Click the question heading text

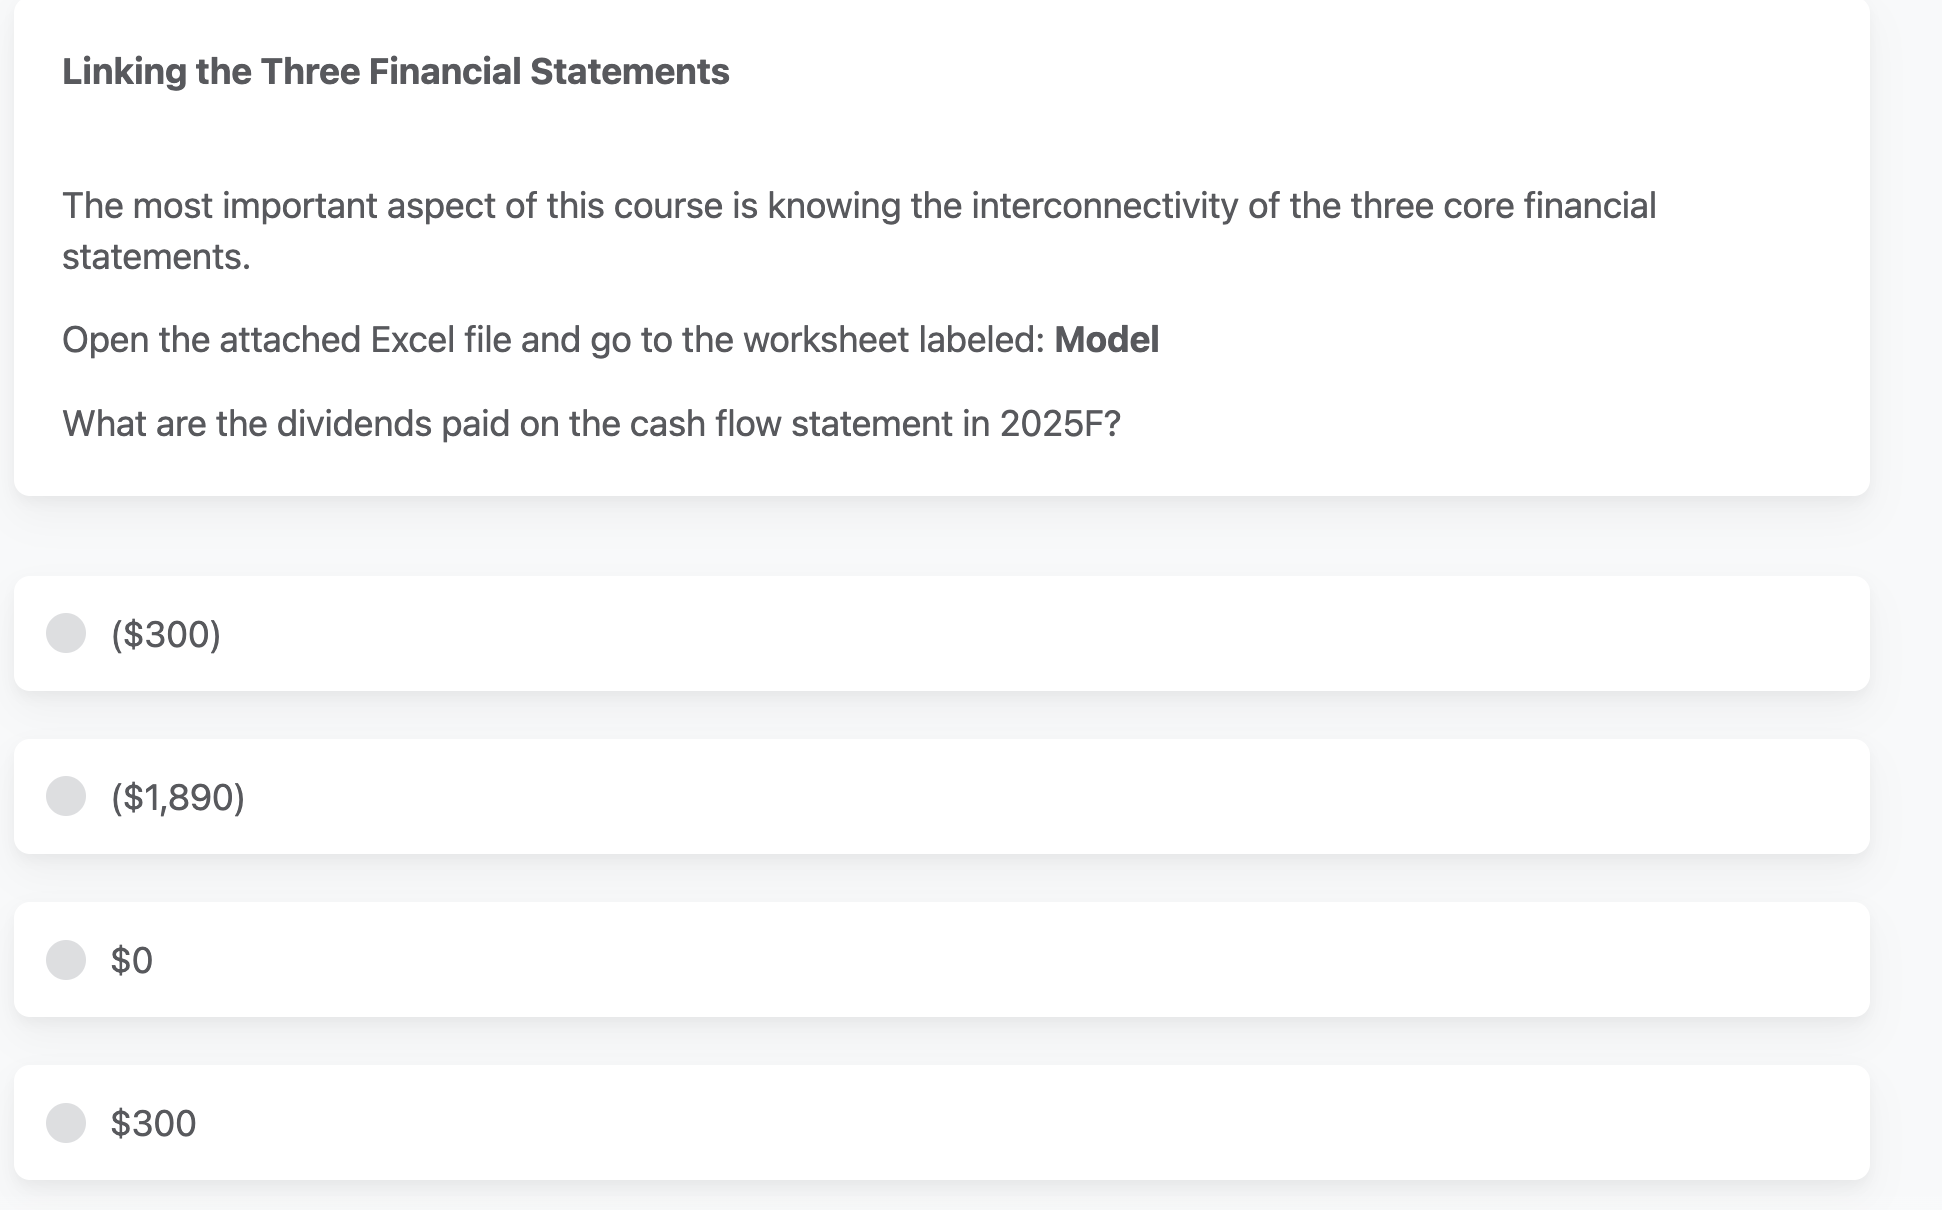[395, 70]
